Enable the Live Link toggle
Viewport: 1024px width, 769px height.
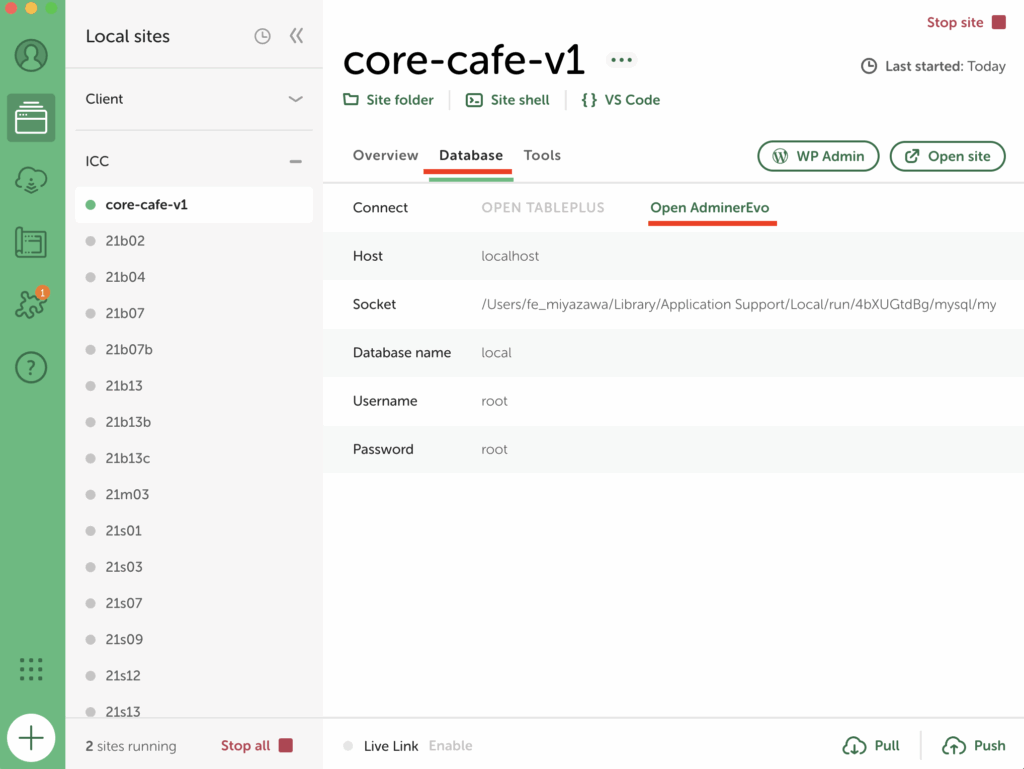pos(450,746)
